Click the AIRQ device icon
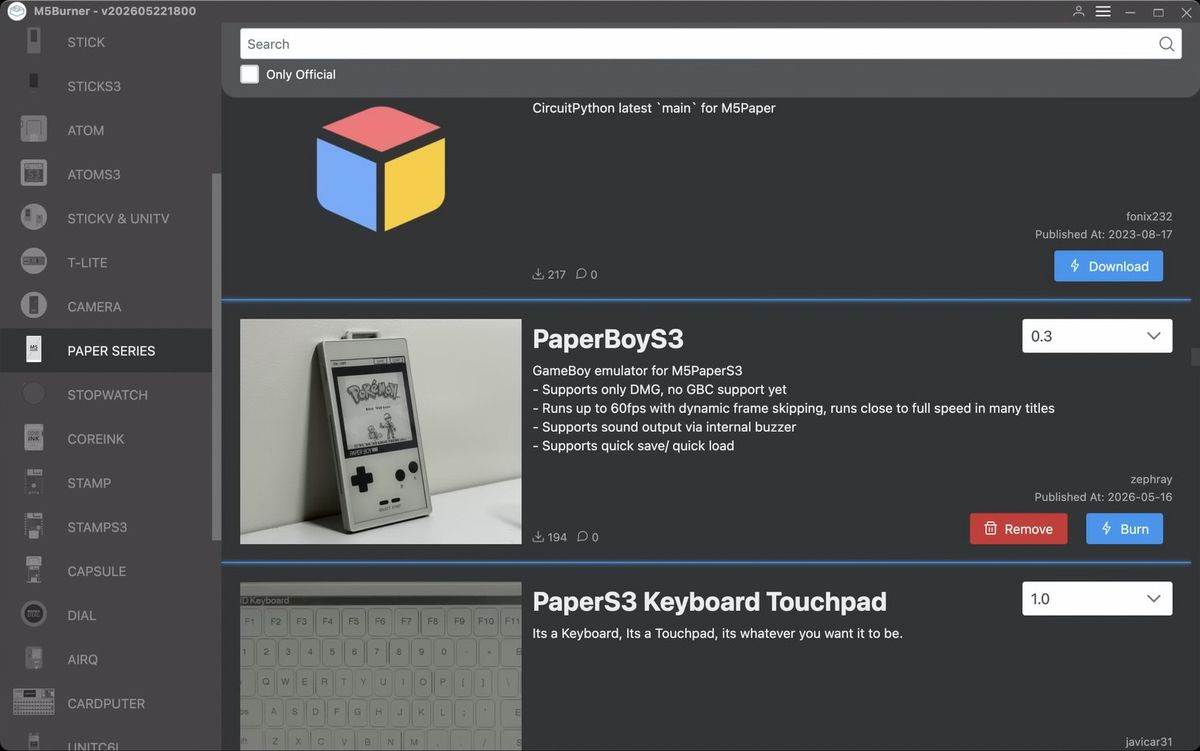 coord(34,659)
